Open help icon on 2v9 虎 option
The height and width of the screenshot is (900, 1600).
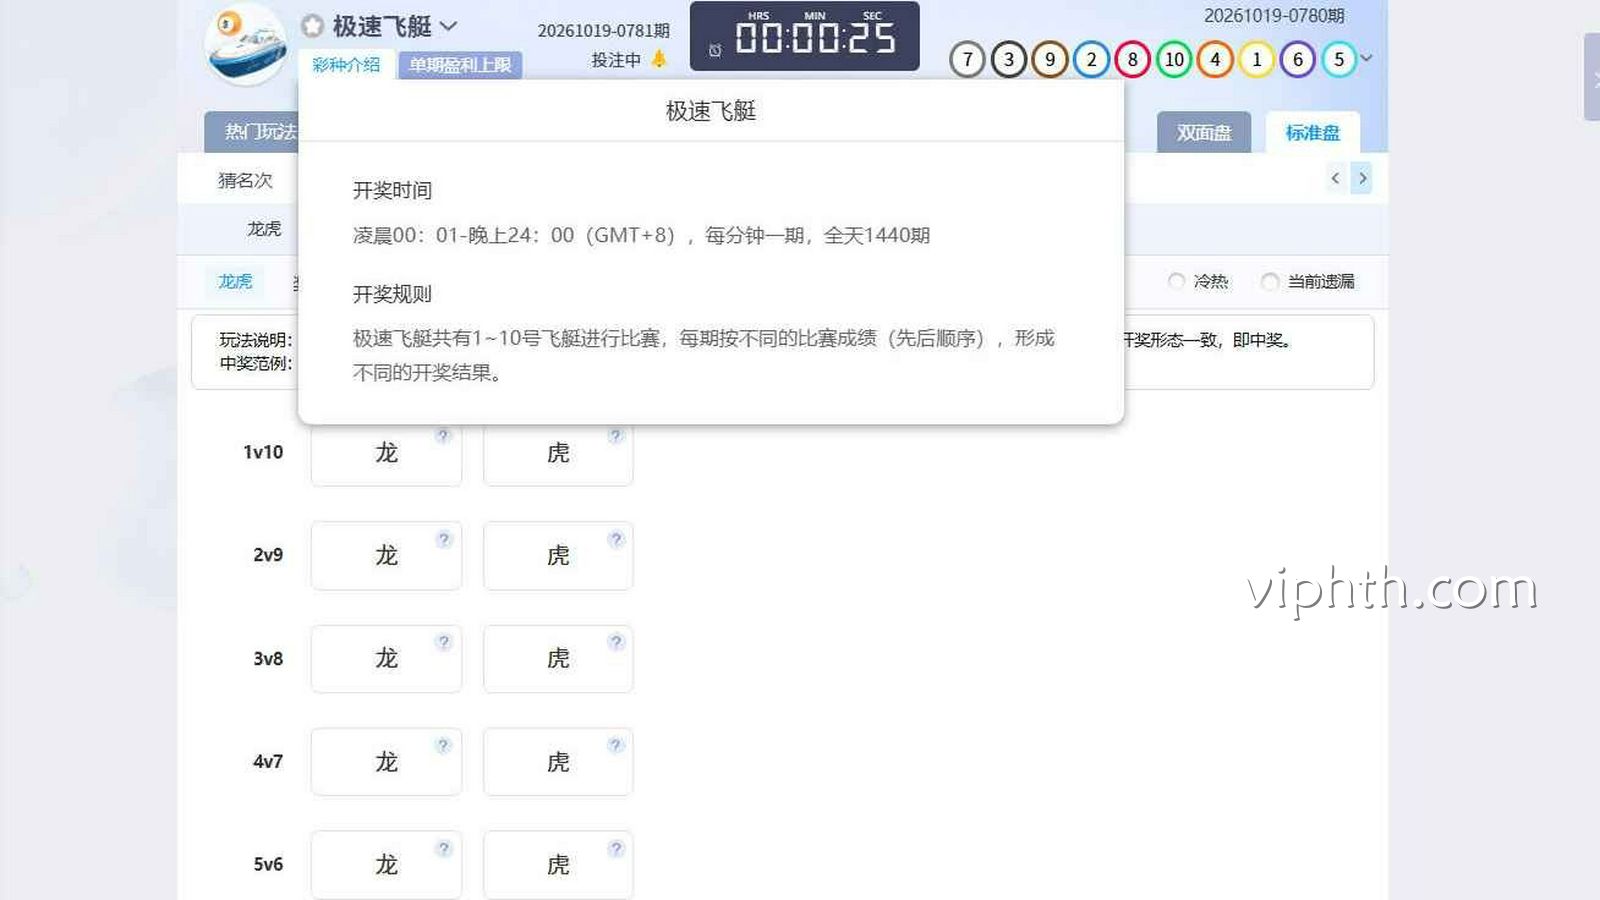click(616, 539)
